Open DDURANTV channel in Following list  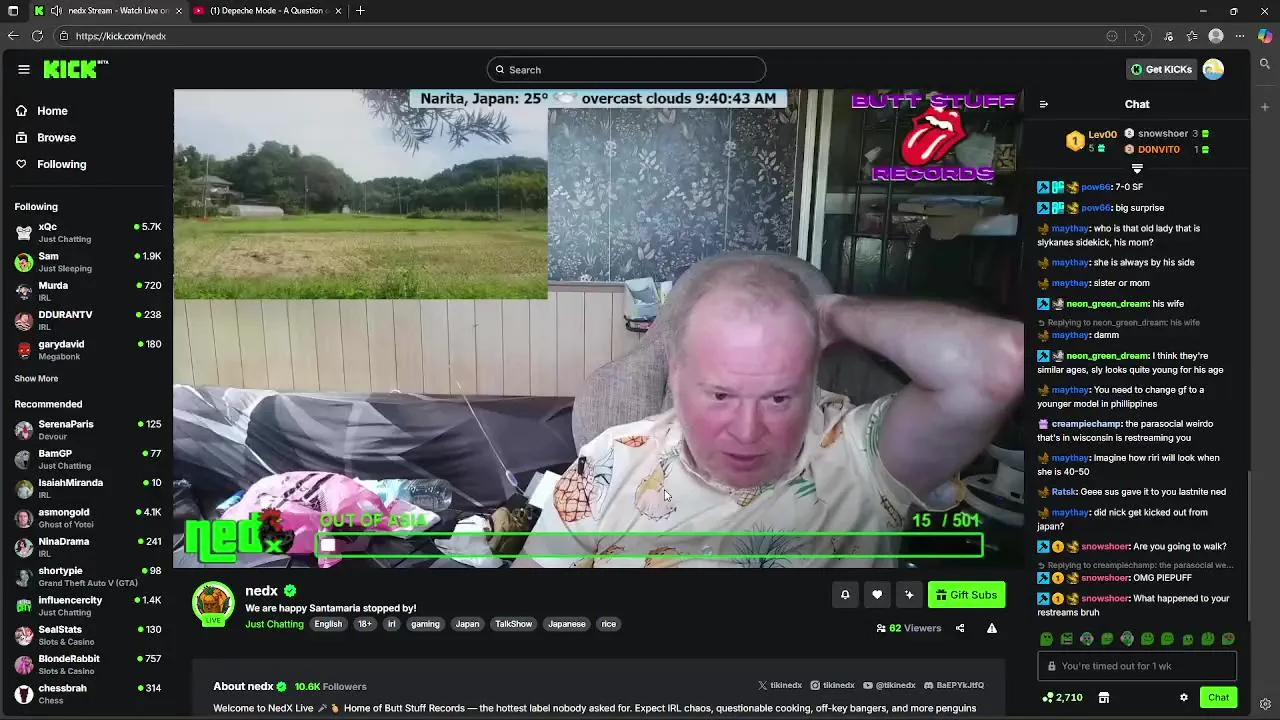pyautogui.click(x=87, y=320)
